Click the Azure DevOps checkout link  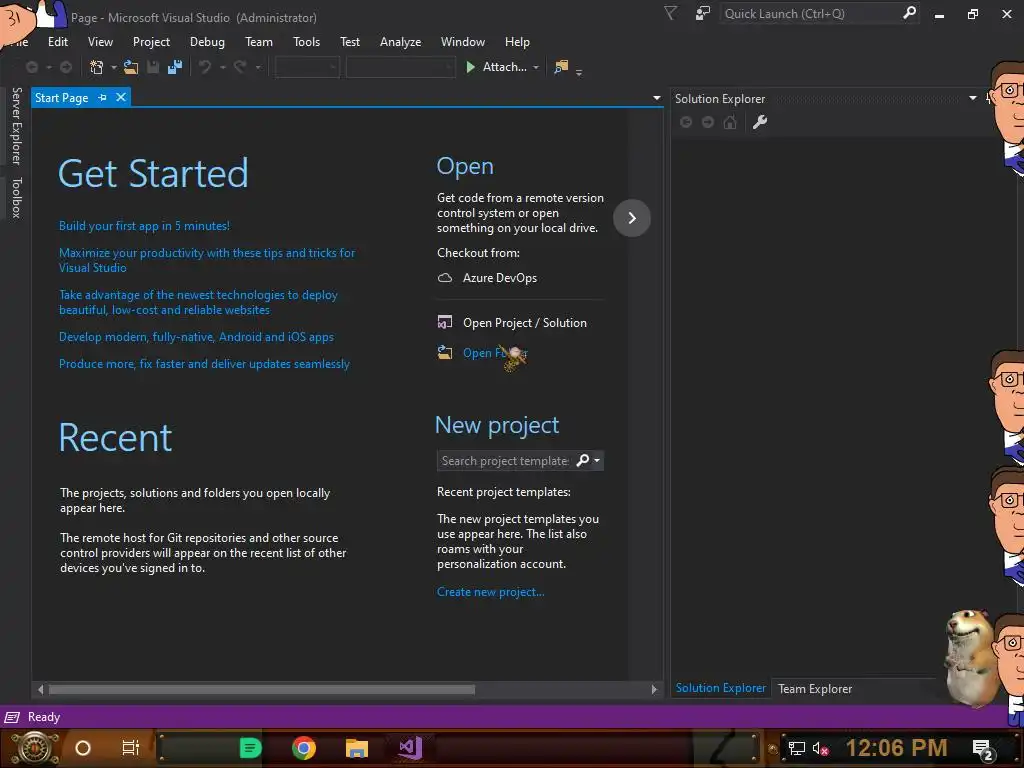pyautogui.click(x=500, y=278)
